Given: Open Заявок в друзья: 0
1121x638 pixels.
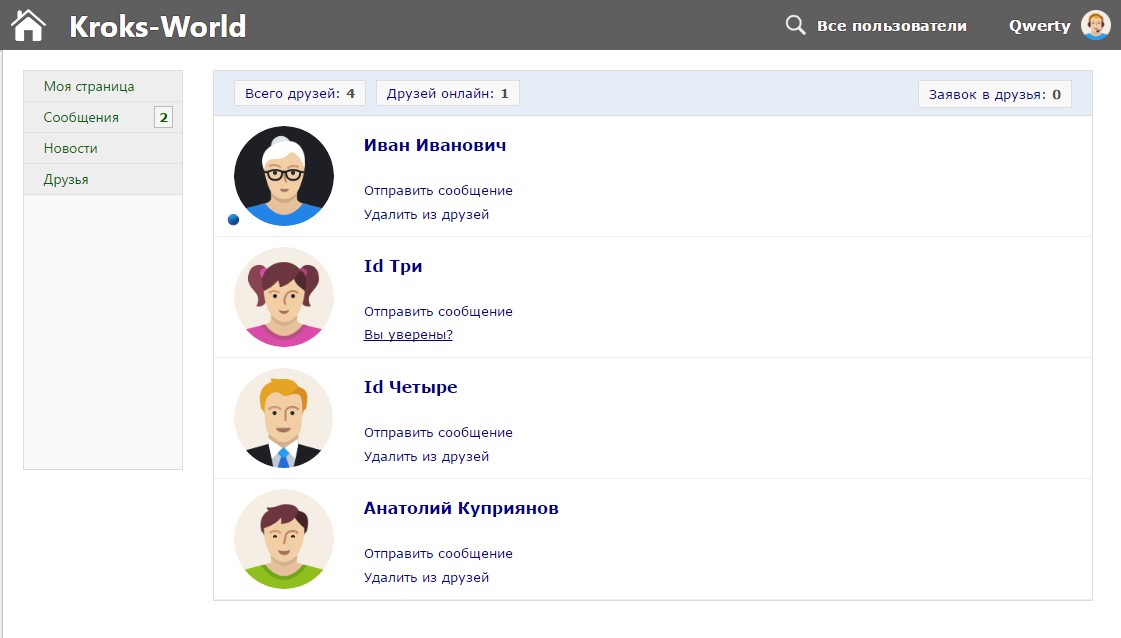Looking at the screenshot, I should [x=994, y=94].
